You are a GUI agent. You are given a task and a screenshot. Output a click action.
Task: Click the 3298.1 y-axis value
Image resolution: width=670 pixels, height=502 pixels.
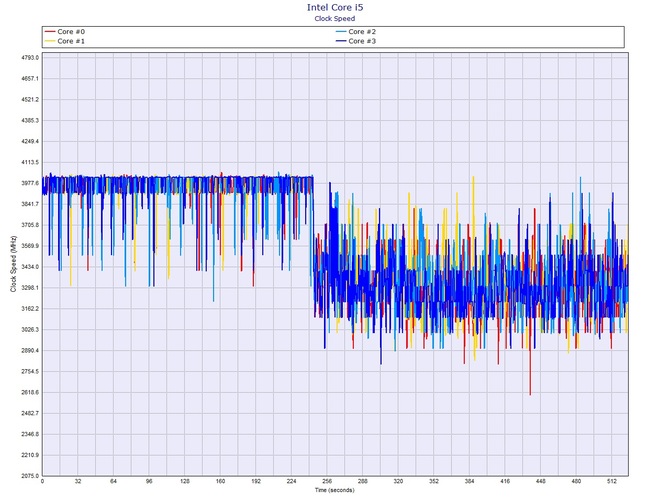[x=30, y=288]
